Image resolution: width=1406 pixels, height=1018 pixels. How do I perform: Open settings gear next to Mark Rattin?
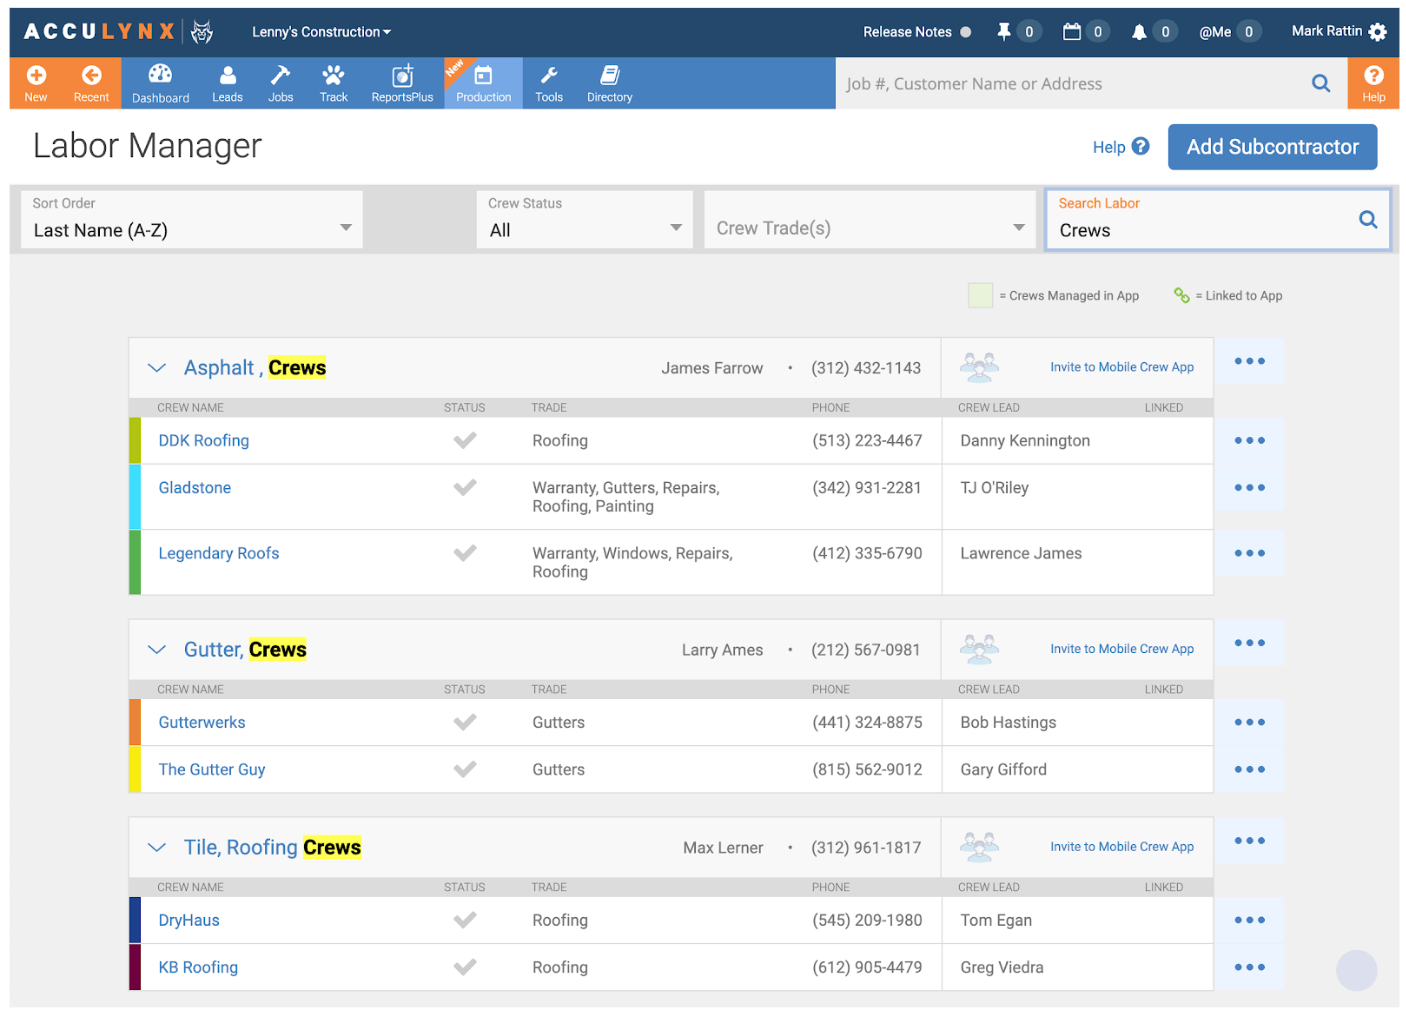[1378, 32]
